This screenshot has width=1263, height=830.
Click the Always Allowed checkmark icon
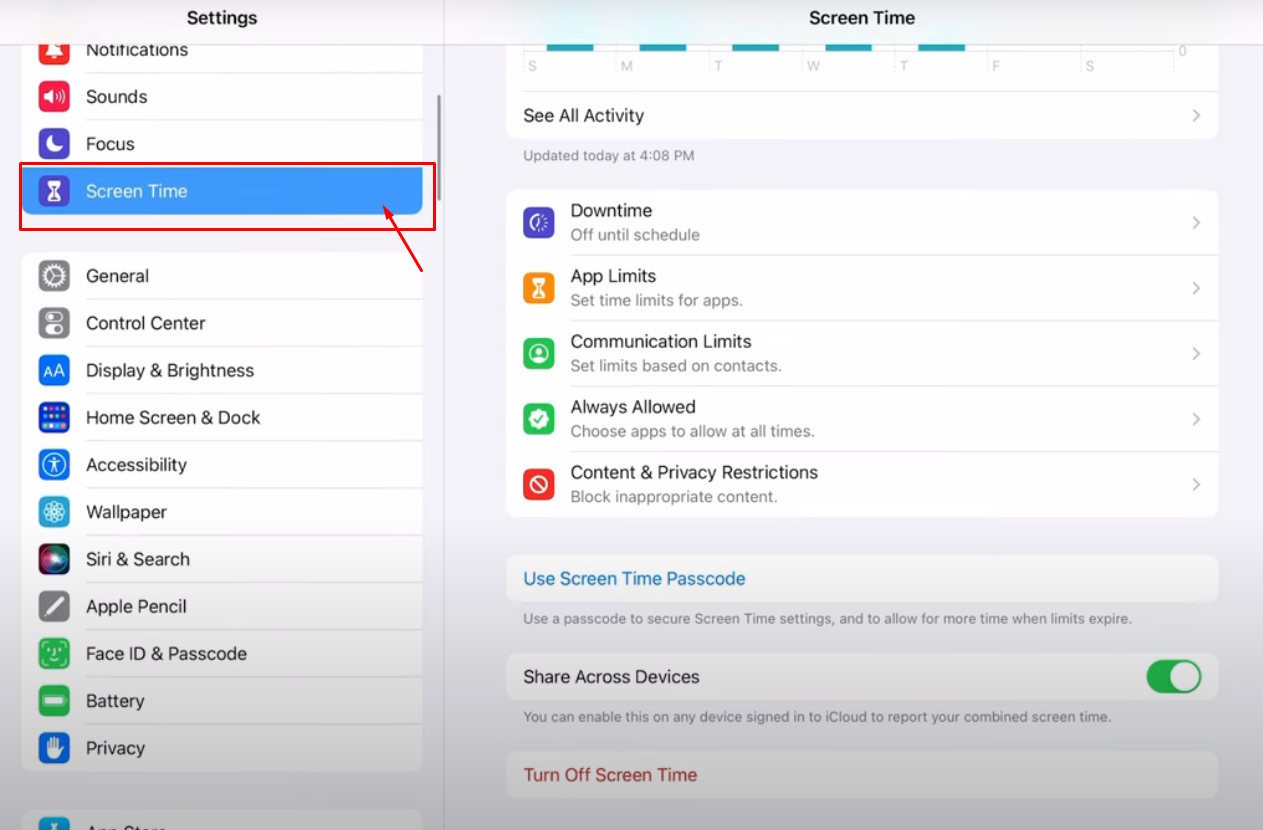coord(539,419)
